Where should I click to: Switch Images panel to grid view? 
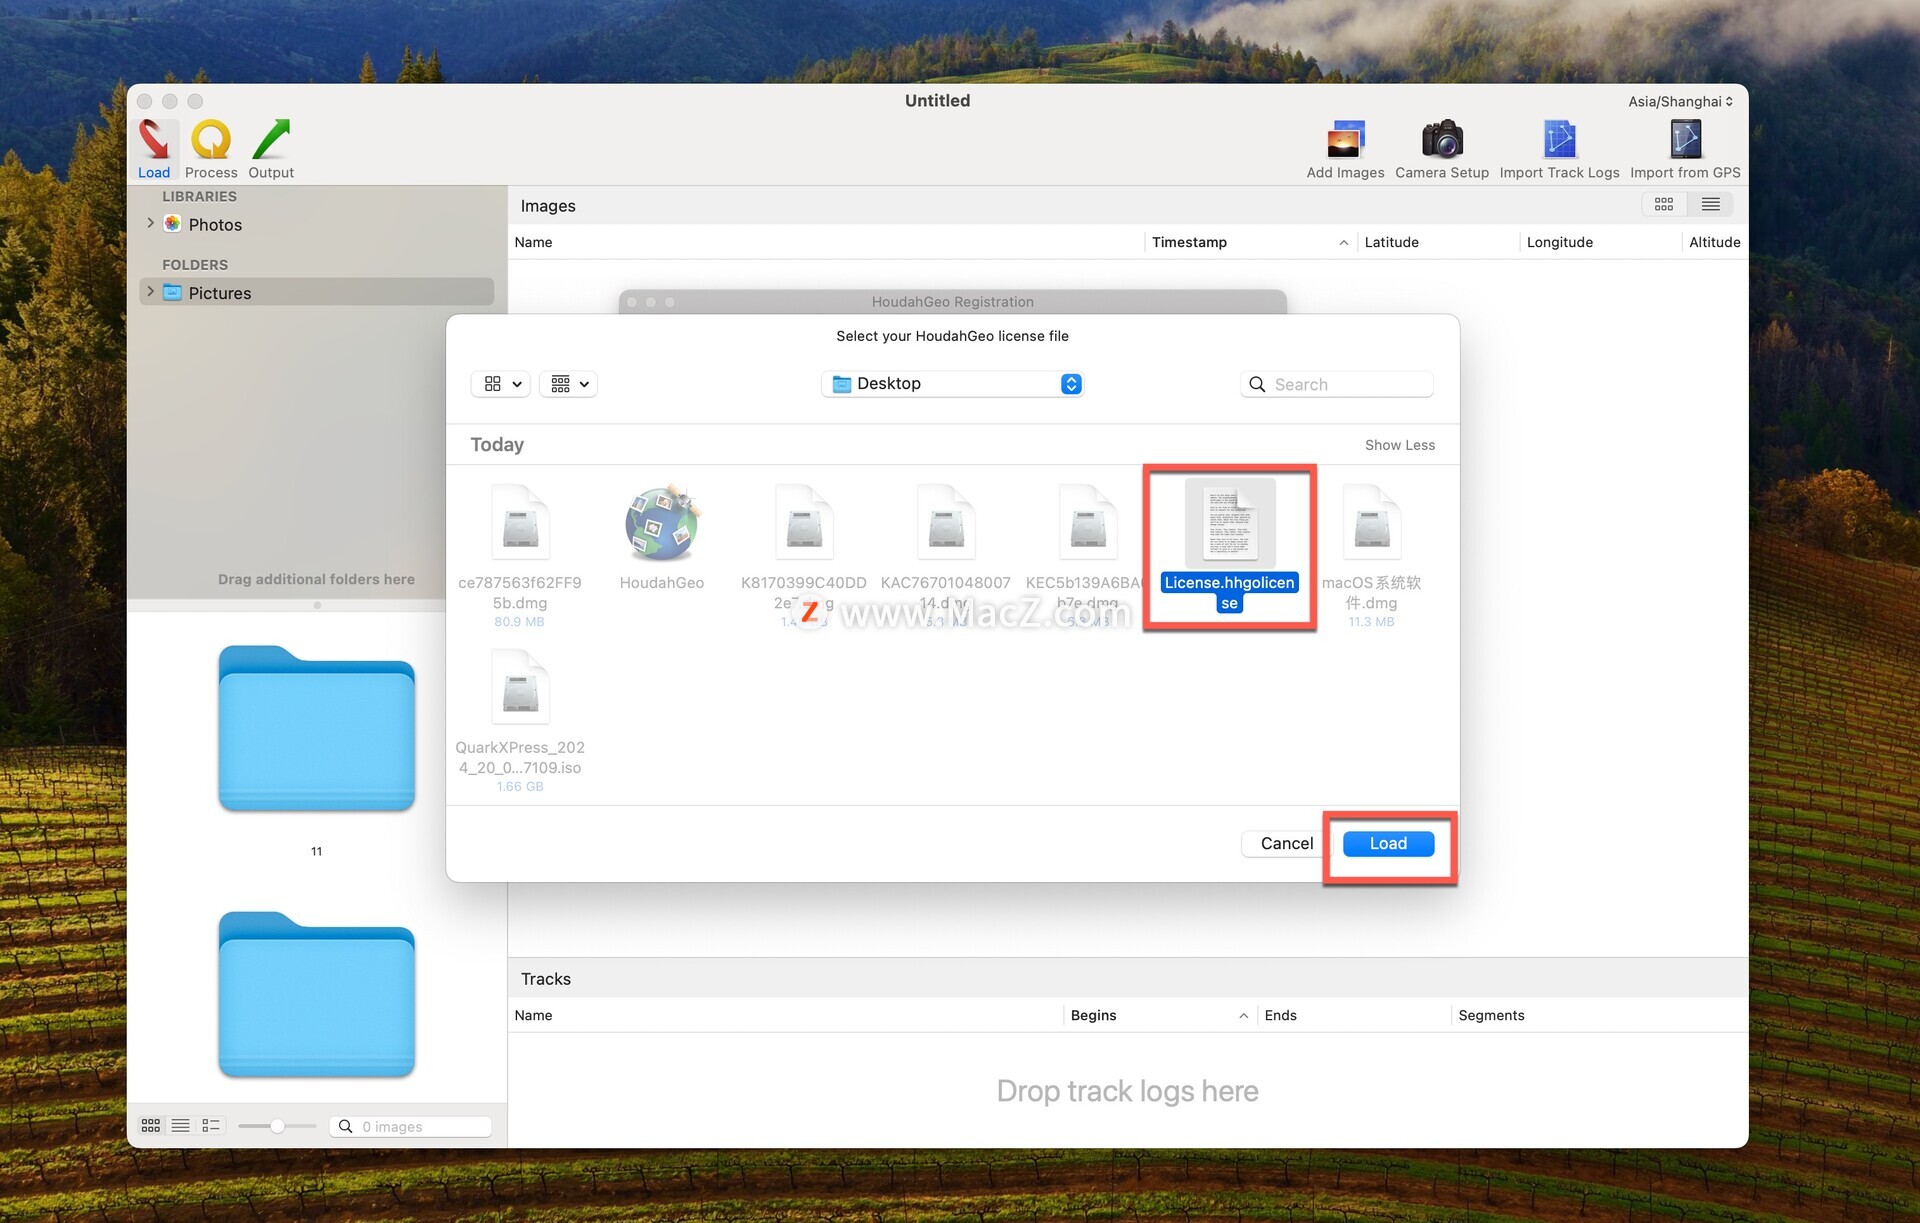(1664, 204)
